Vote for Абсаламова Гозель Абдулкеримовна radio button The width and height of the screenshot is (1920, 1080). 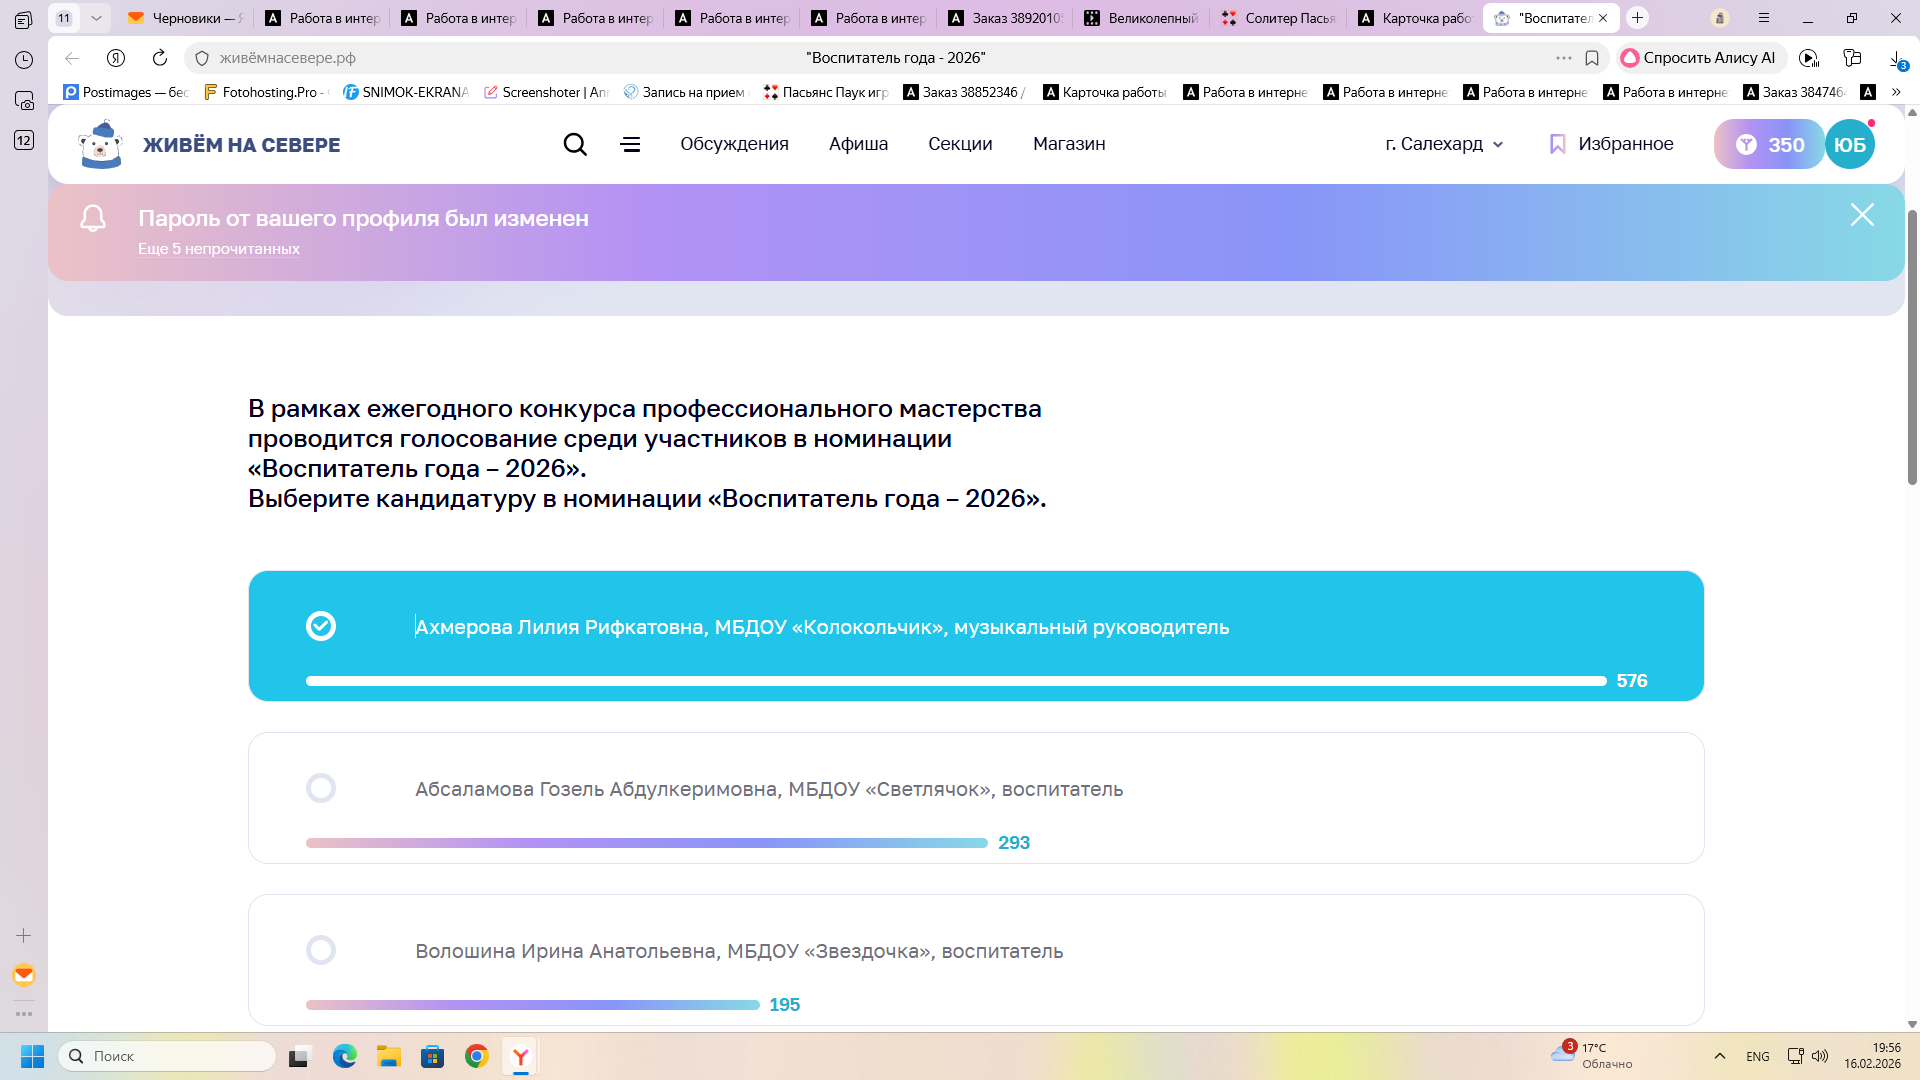321,788
